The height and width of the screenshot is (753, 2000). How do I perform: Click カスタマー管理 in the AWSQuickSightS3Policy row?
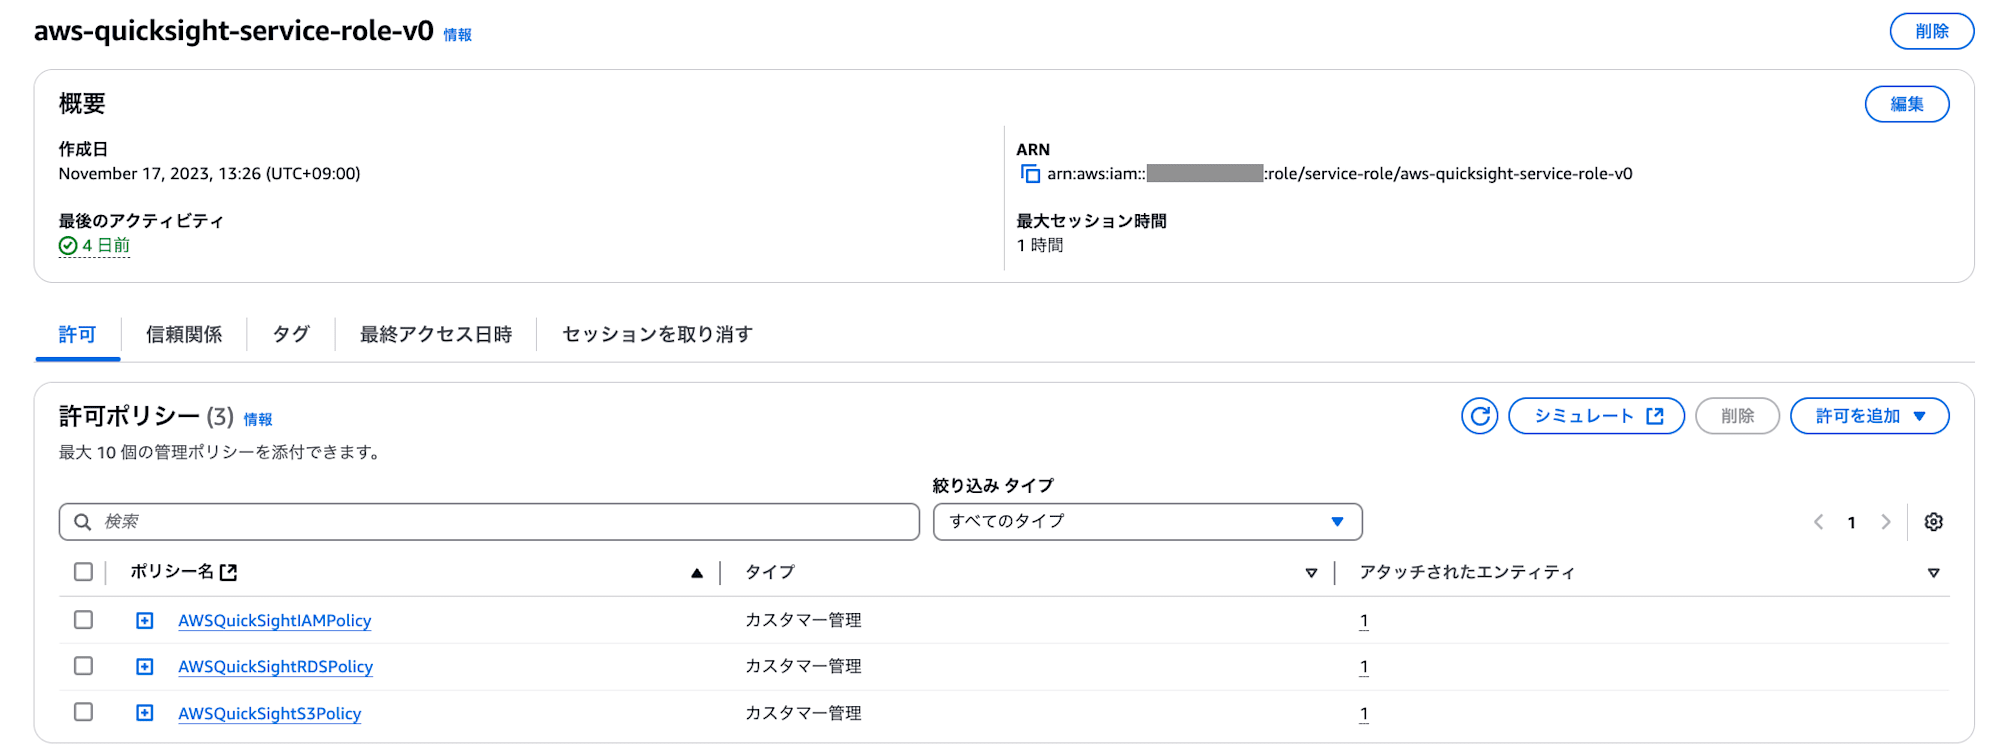pyautogui.click(x=803, y=714)
